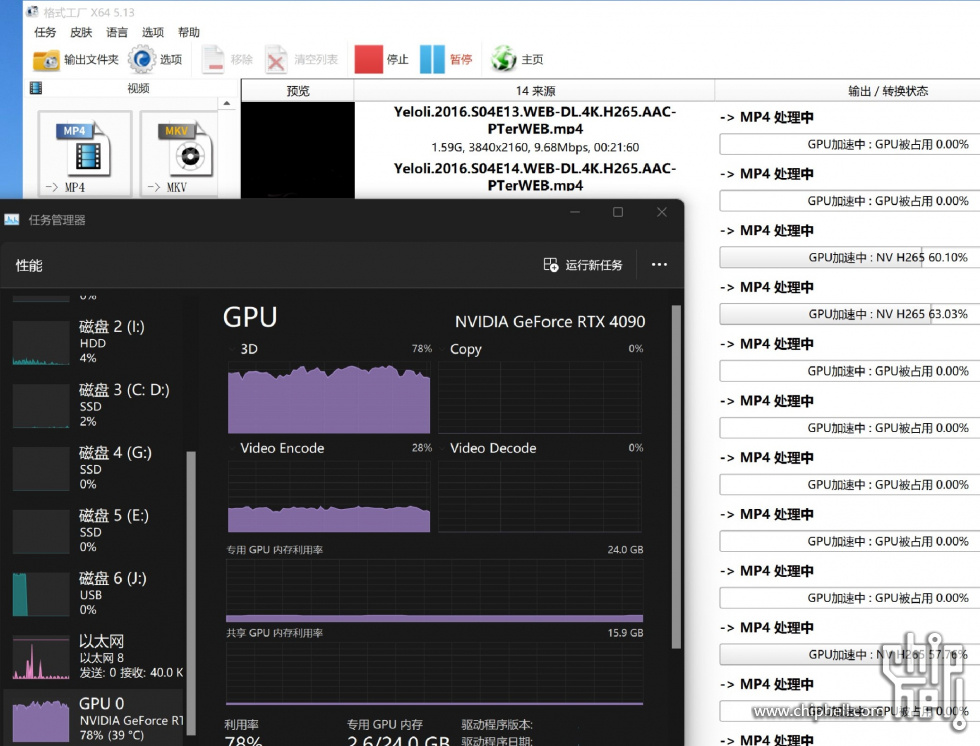Screen dimensions: 980x746
Task: Select the MKV conversion format icon
Action: click(x=179, y=154)
